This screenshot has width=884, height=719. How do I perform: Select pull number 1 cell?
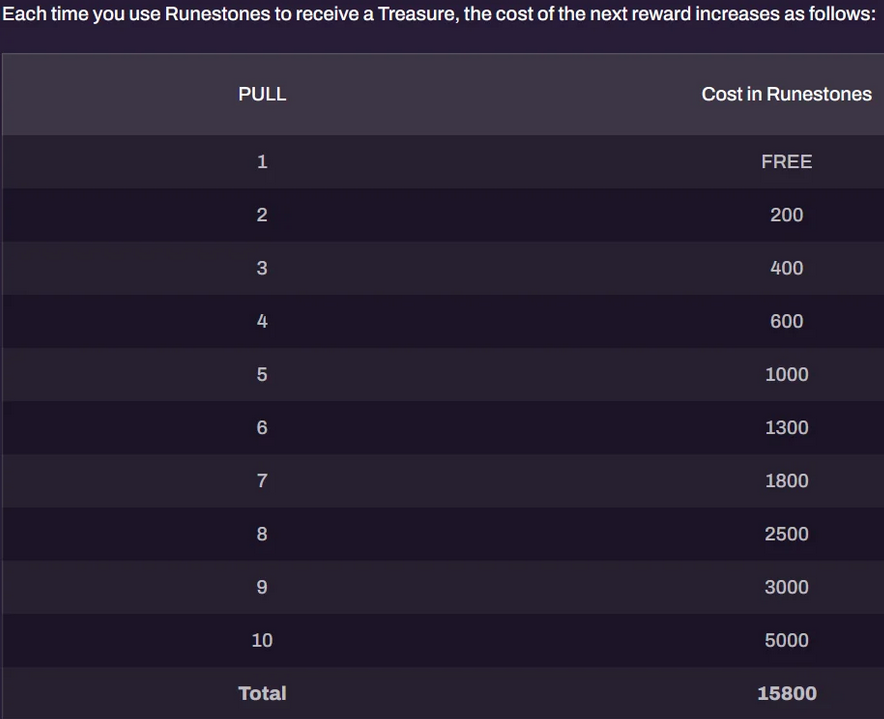tap(262, 161)
